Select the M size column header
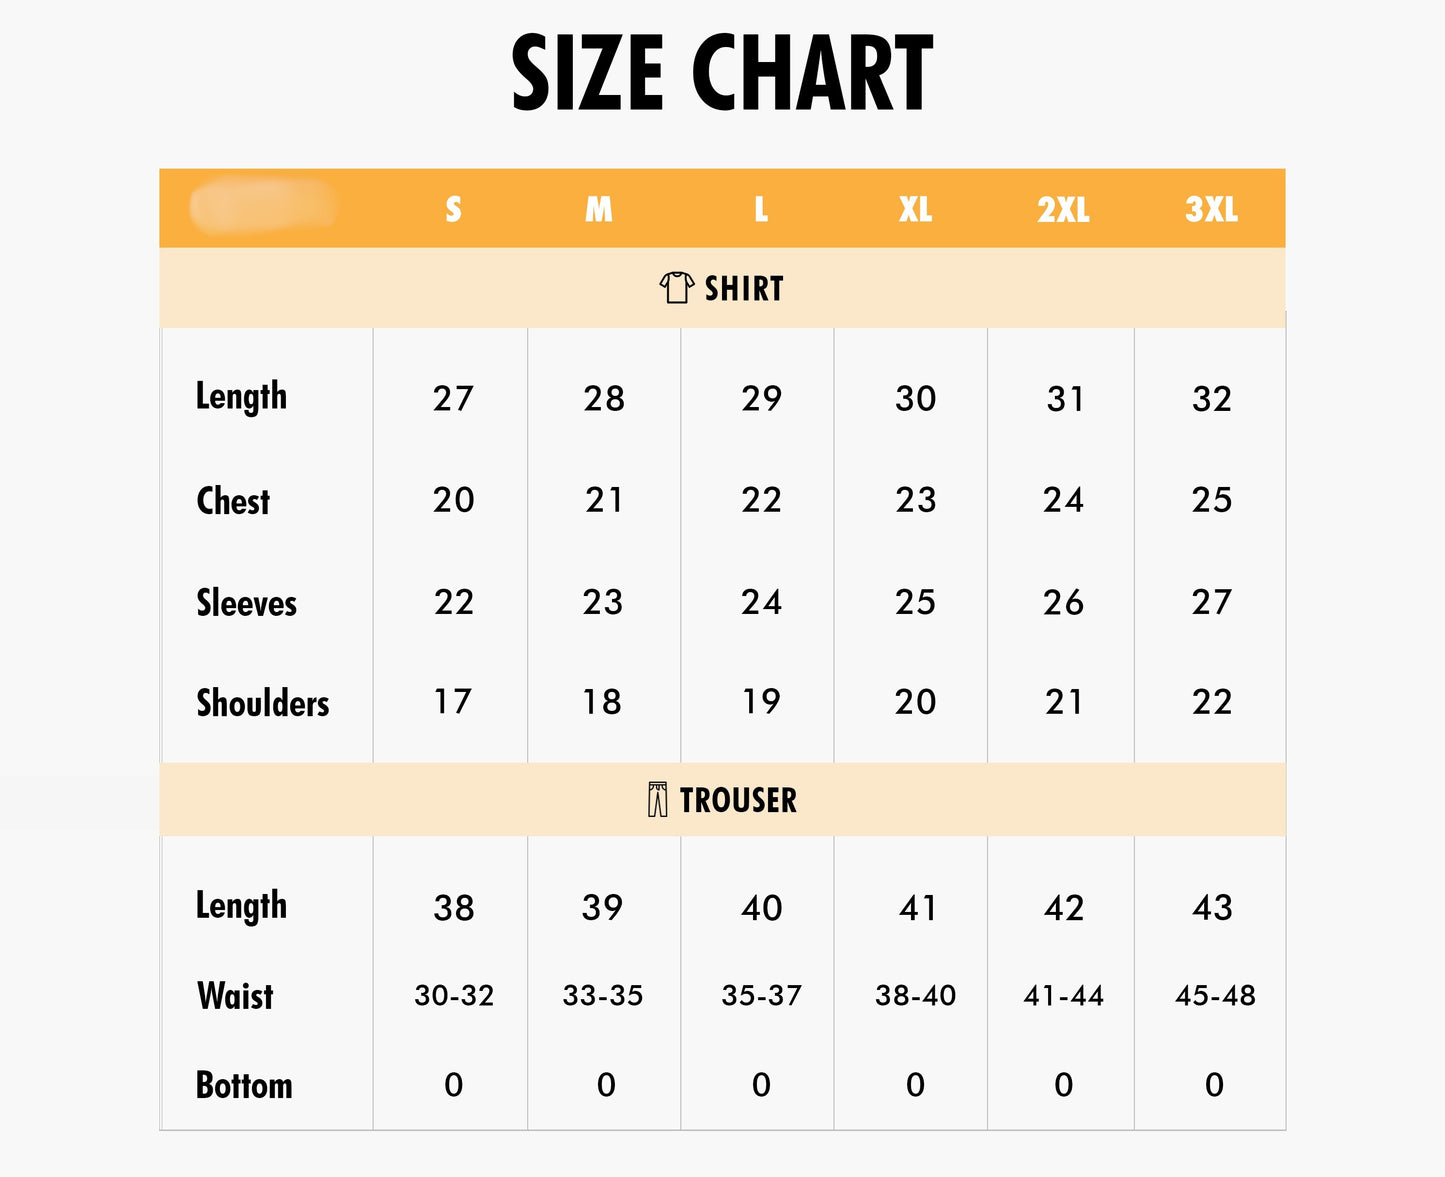Screen dimensions: 1445x1177 [599, 210]
